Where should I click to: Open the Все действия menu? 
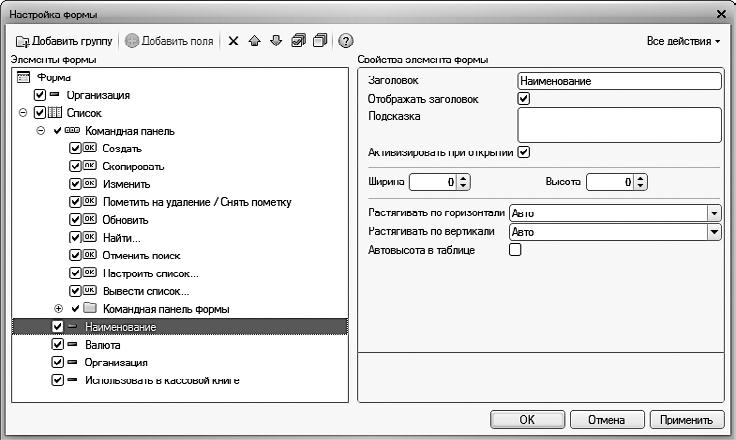tap(684, 41)
